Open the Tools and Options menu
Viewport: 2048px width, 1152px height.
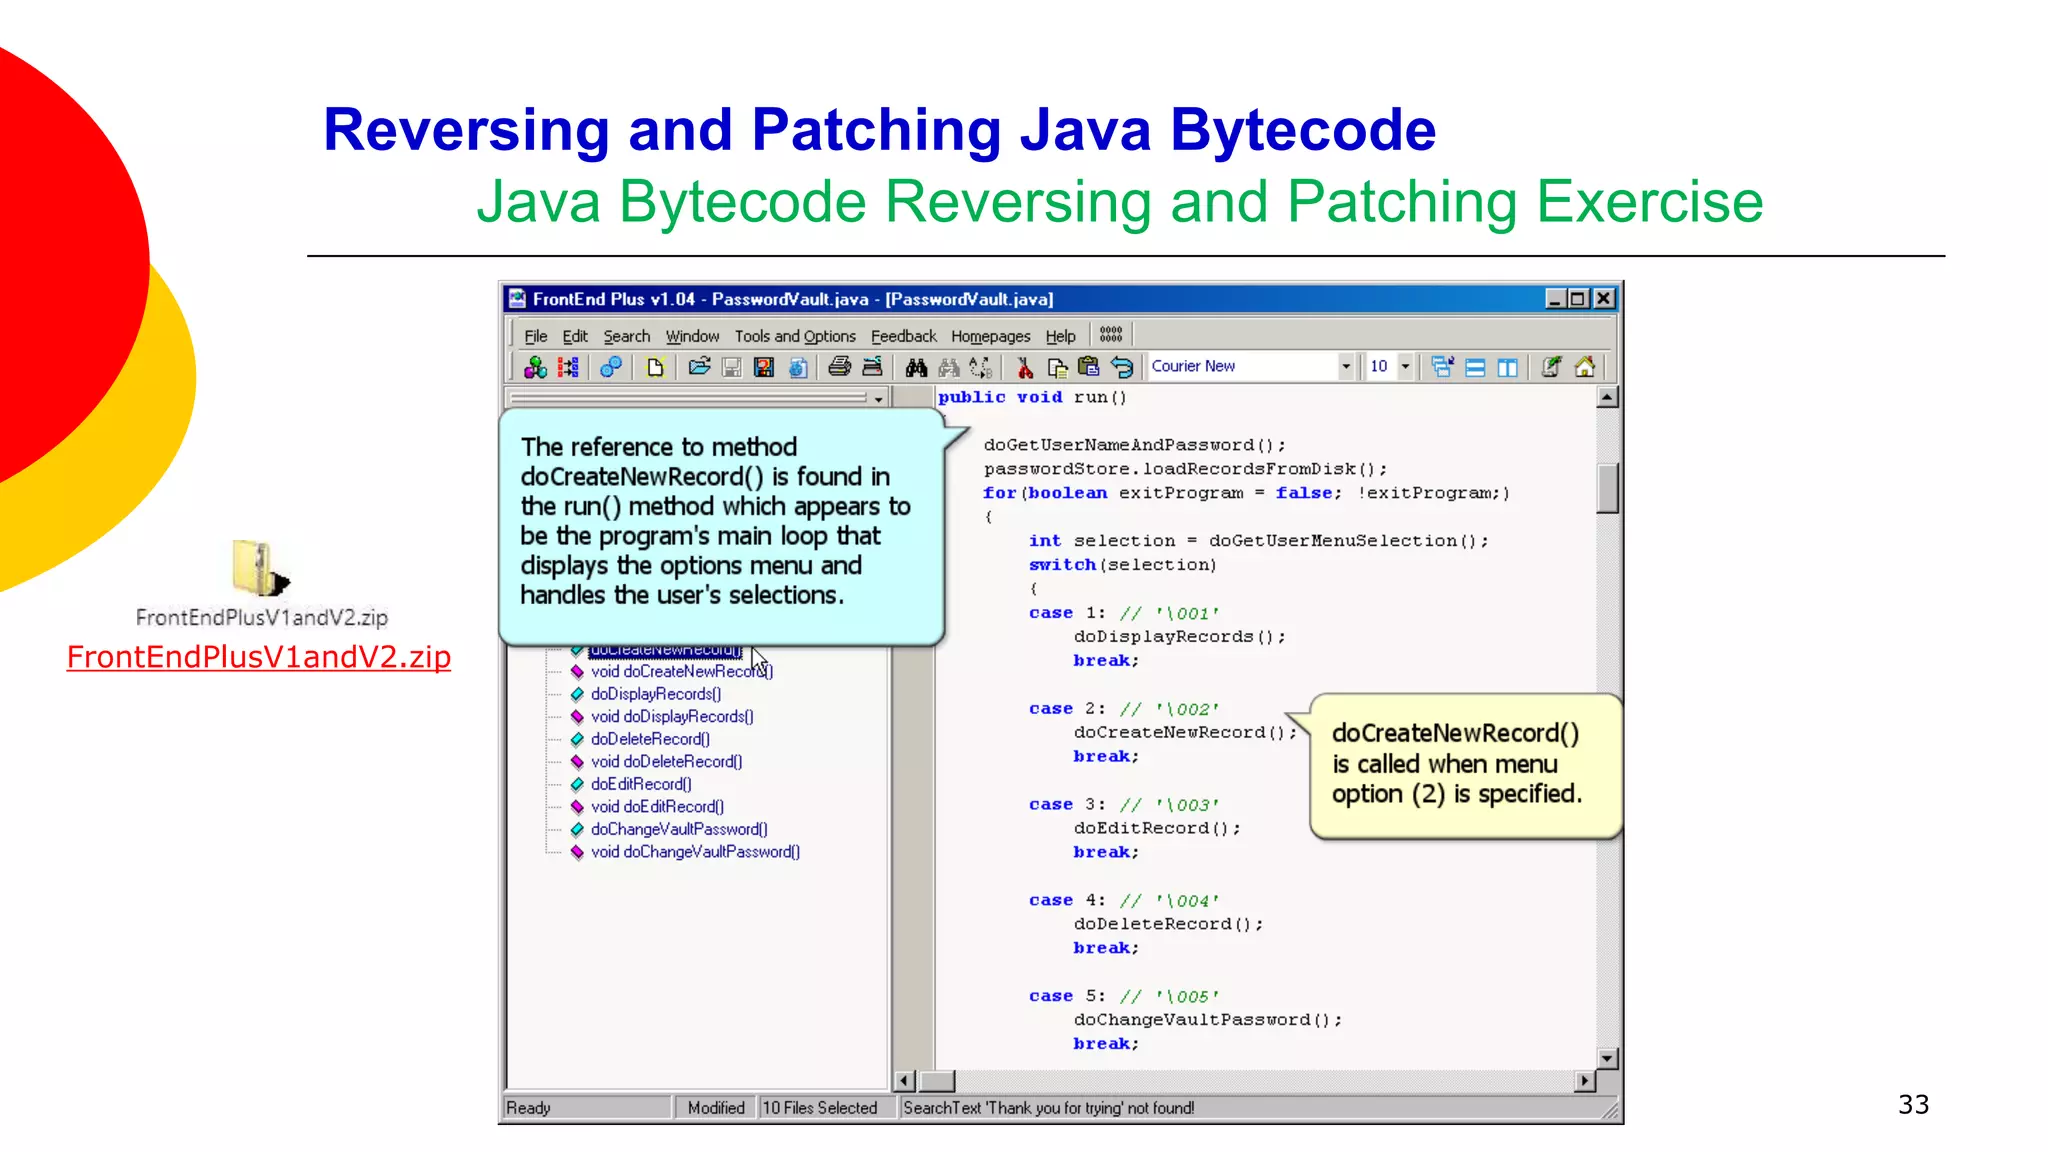[795, 336]
